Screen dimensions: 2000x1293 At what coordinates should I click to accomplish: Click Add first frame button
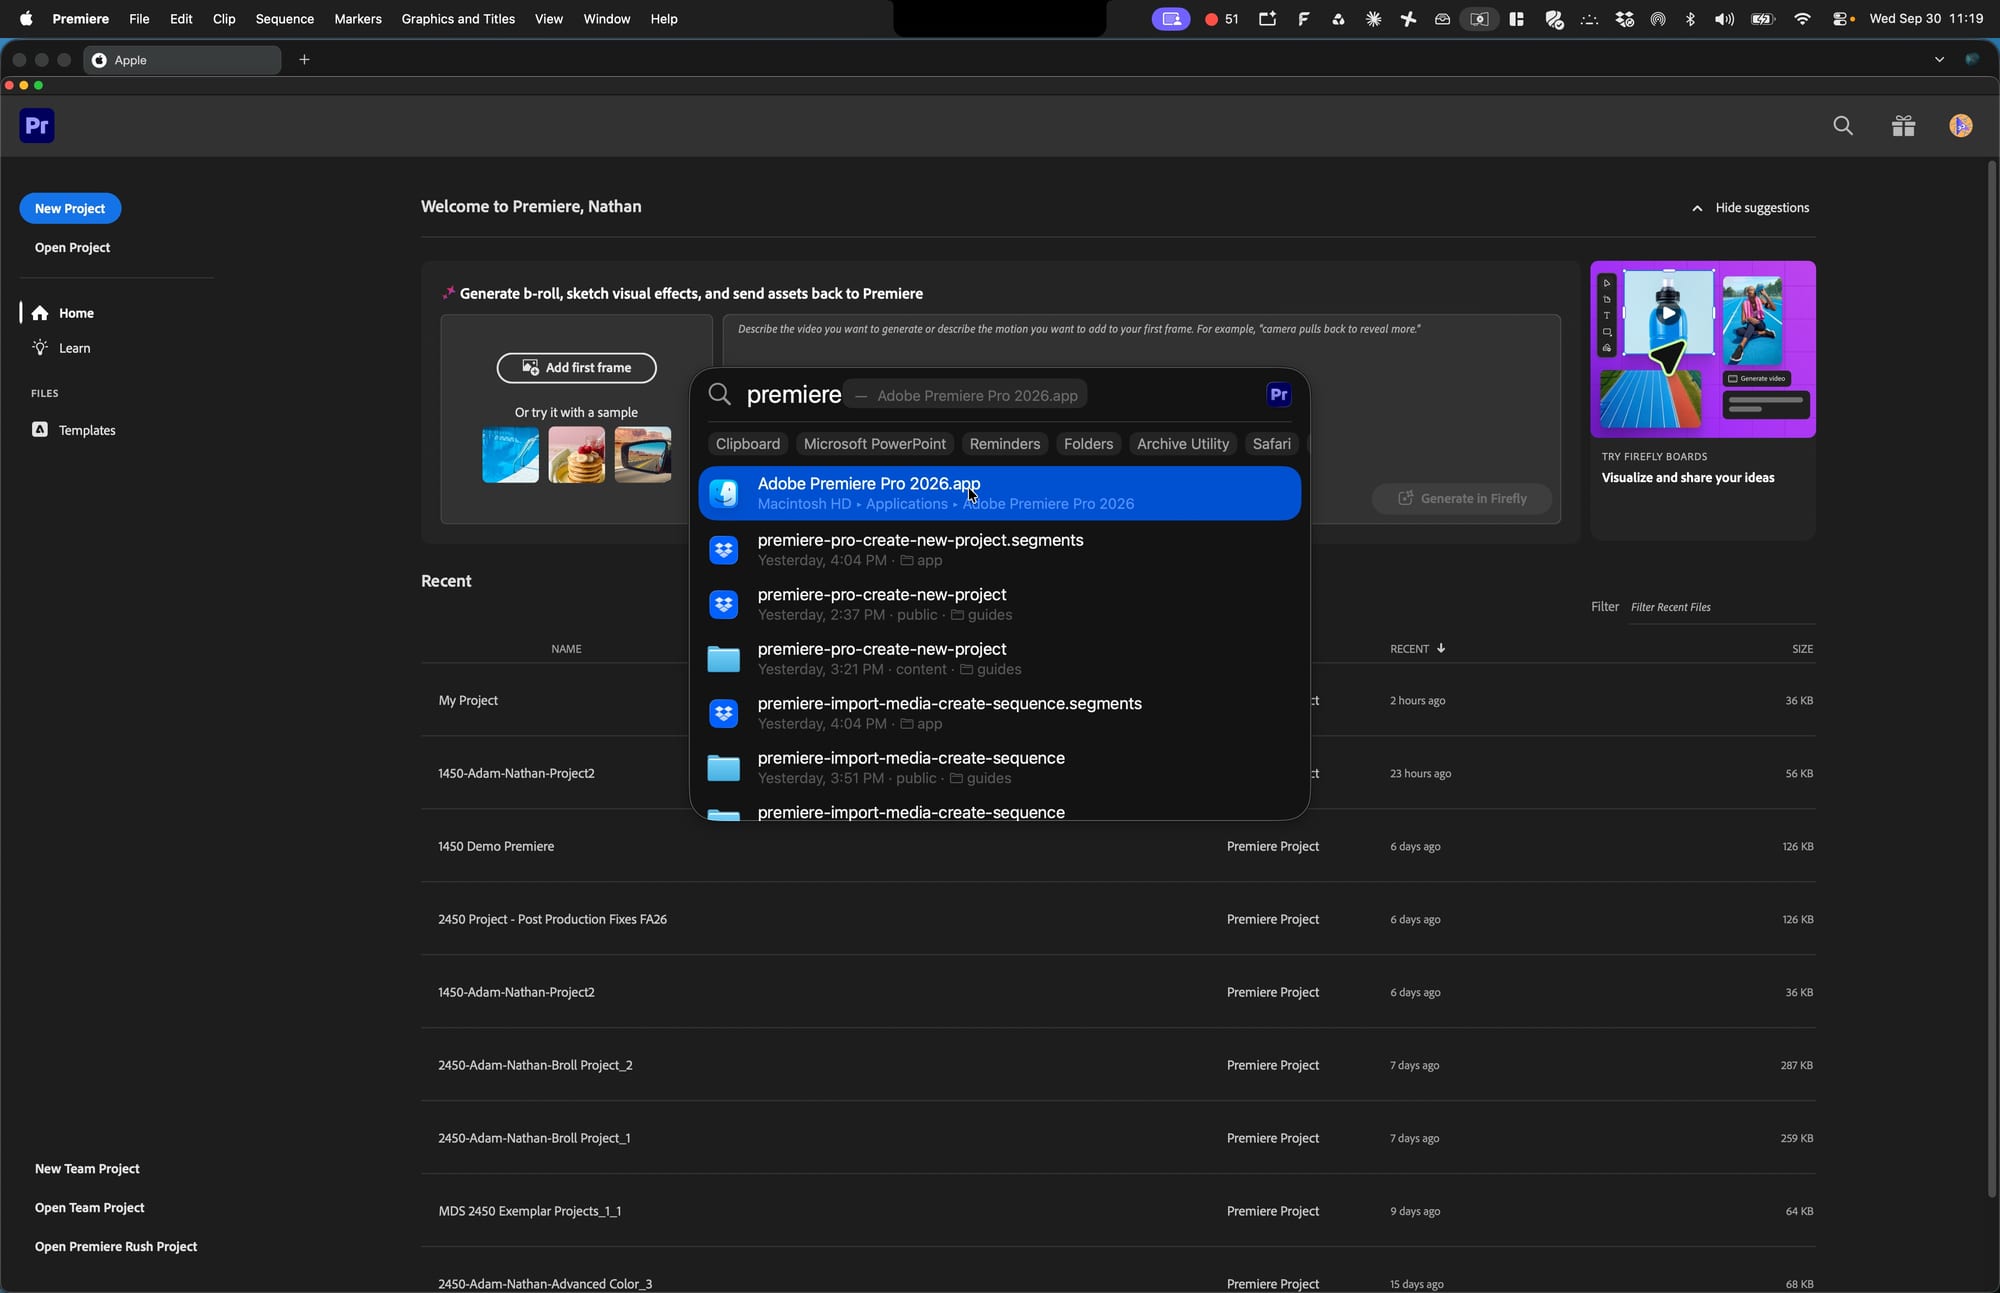pos(576,368)
